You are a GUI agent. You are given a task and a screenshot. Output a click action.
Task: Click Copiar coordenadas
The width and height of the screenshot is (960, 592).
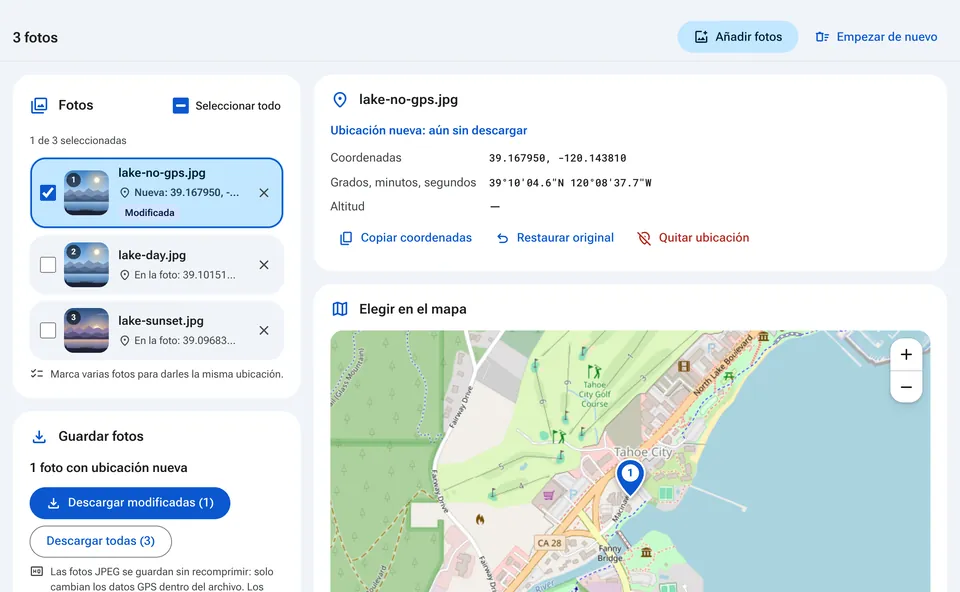click(406, 238)
